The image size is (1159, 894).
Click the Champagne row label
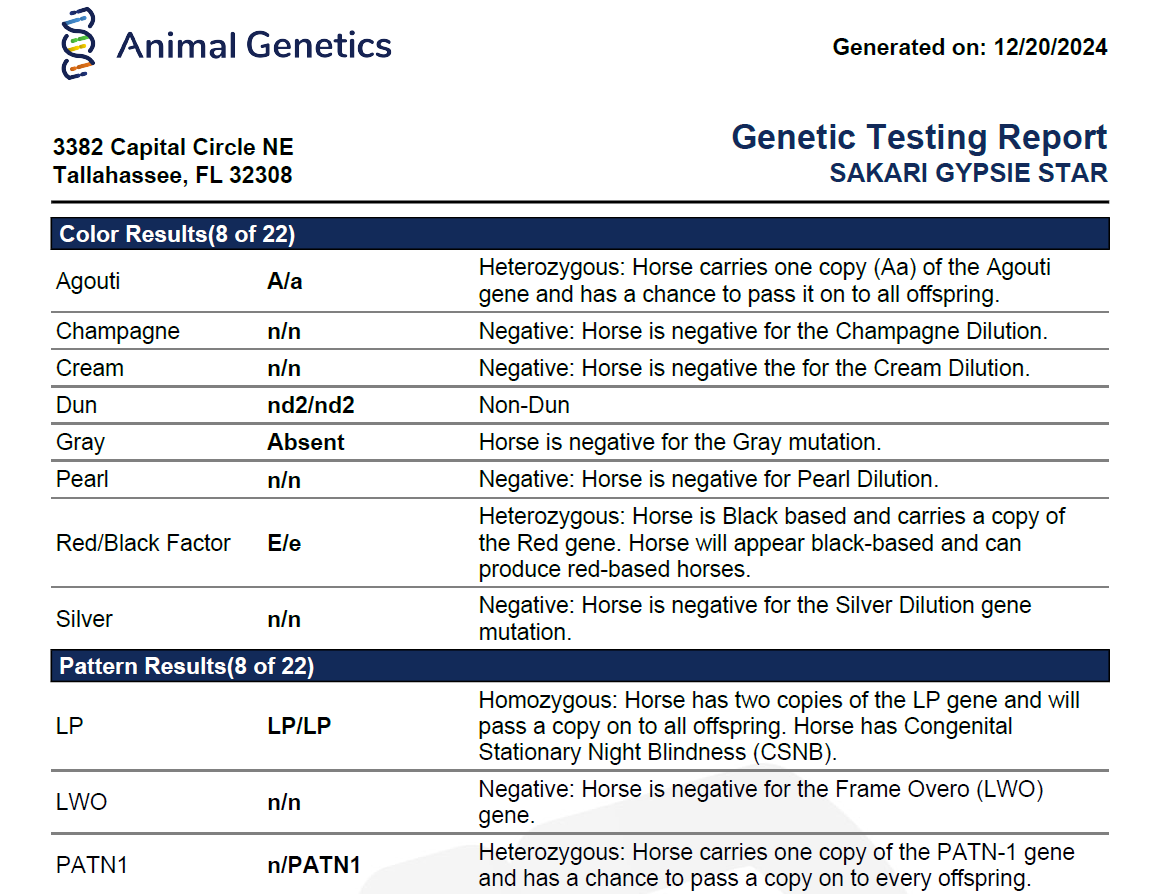pos(118,331)
